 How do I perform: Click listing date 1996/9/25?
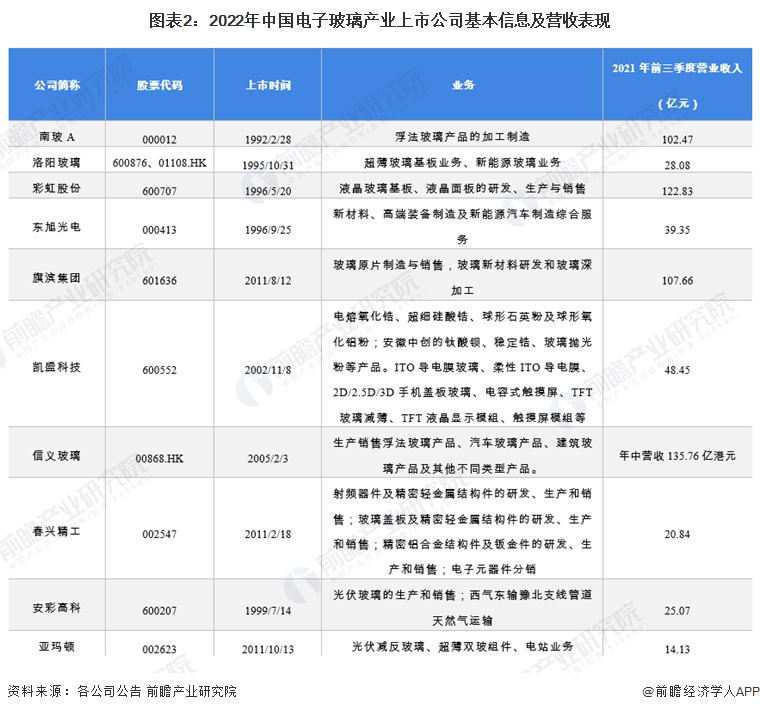268,230
